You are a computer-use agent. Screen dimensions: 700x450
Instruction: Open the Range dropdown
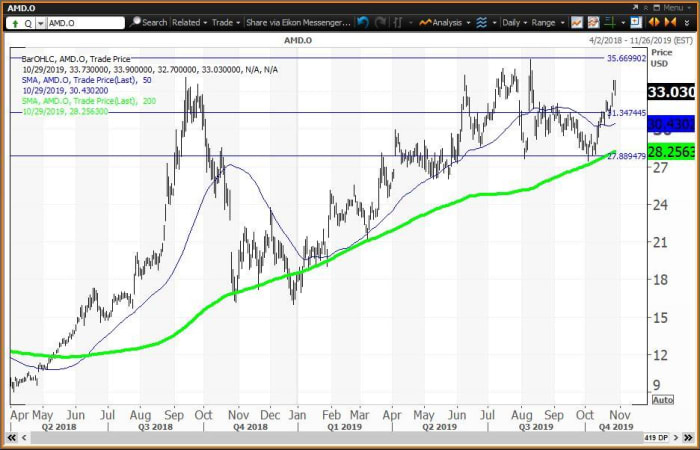548,22
